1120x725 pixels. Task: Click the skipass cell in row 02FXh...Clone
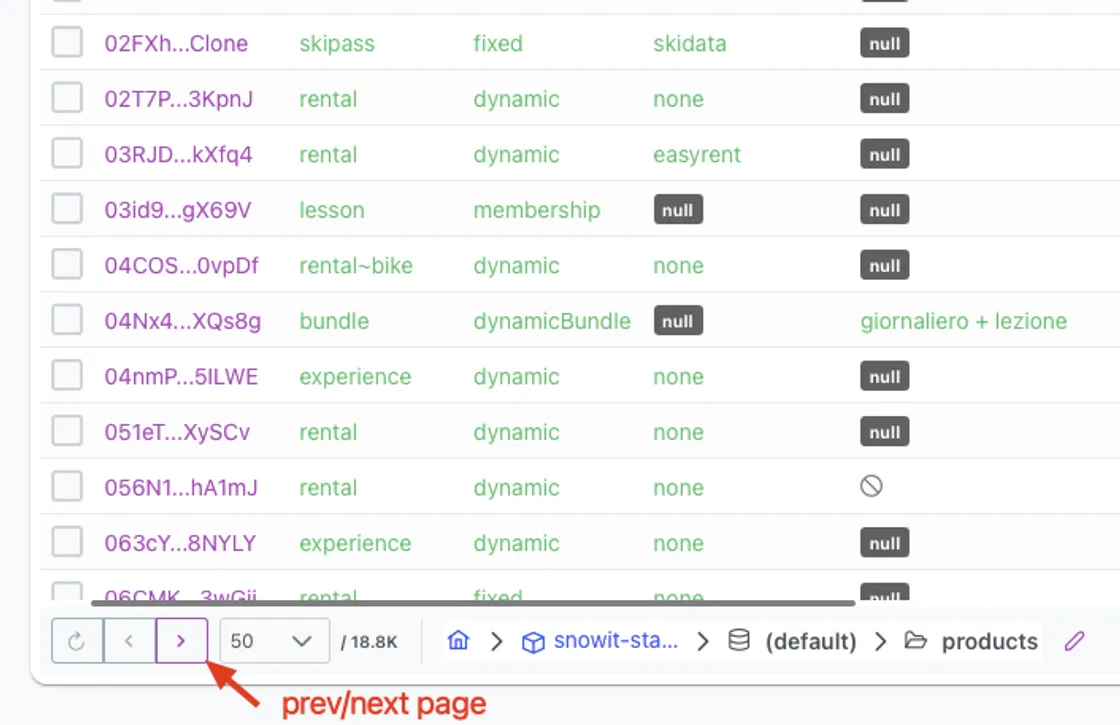(336, 44)
